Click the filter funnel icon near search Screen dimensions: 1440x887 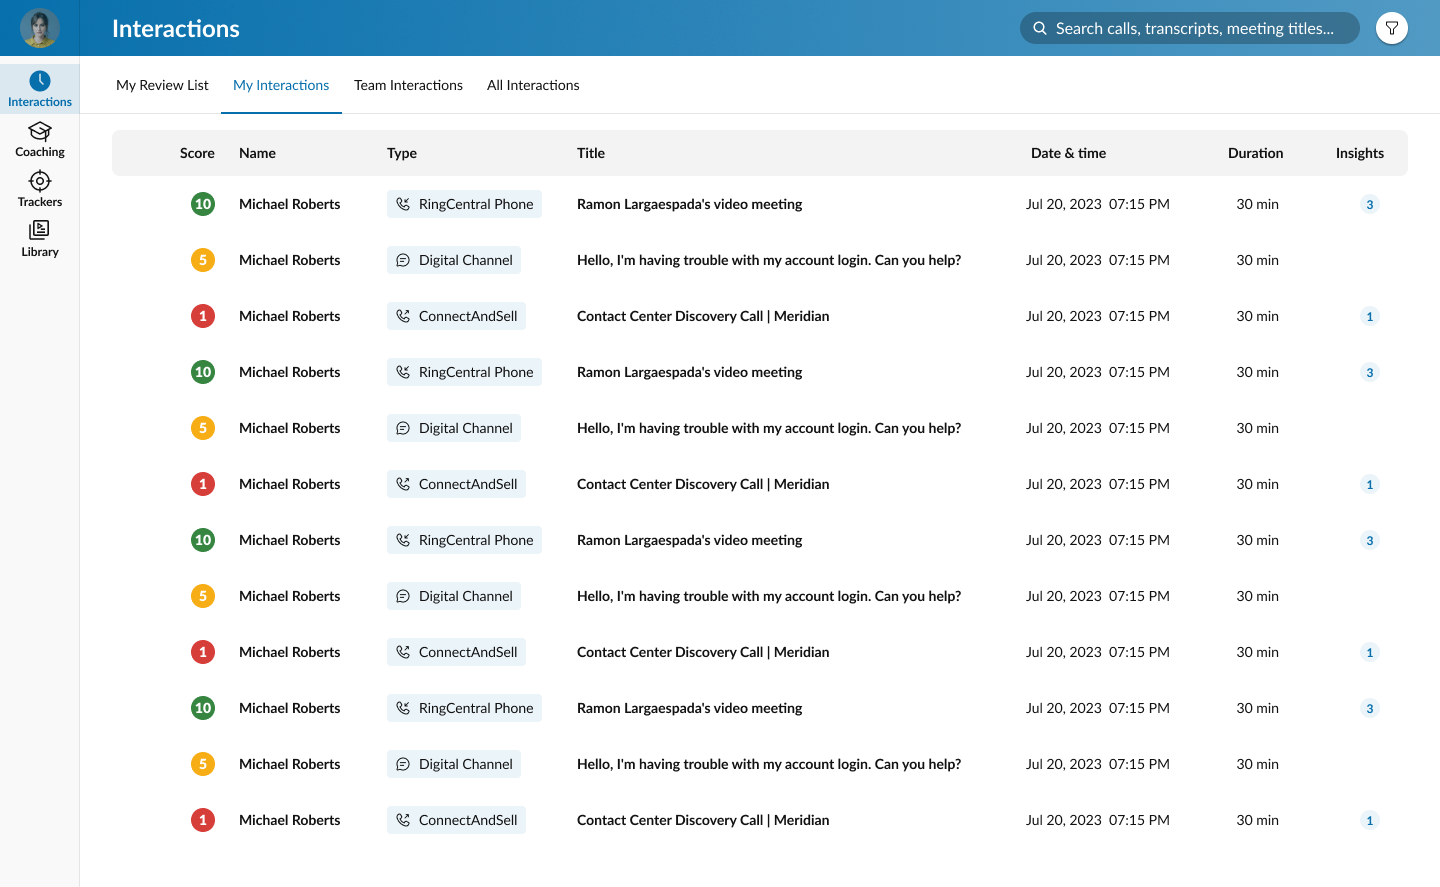[x=1392, y=28]
